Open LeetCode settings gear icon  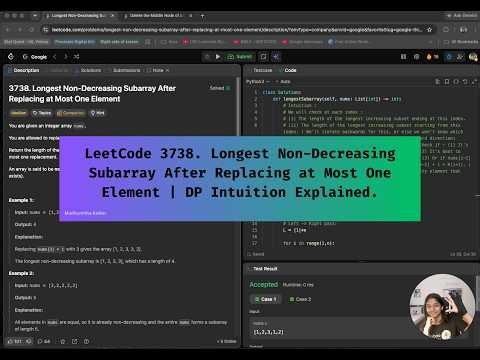pyautogui.click(x=417, y=57)
